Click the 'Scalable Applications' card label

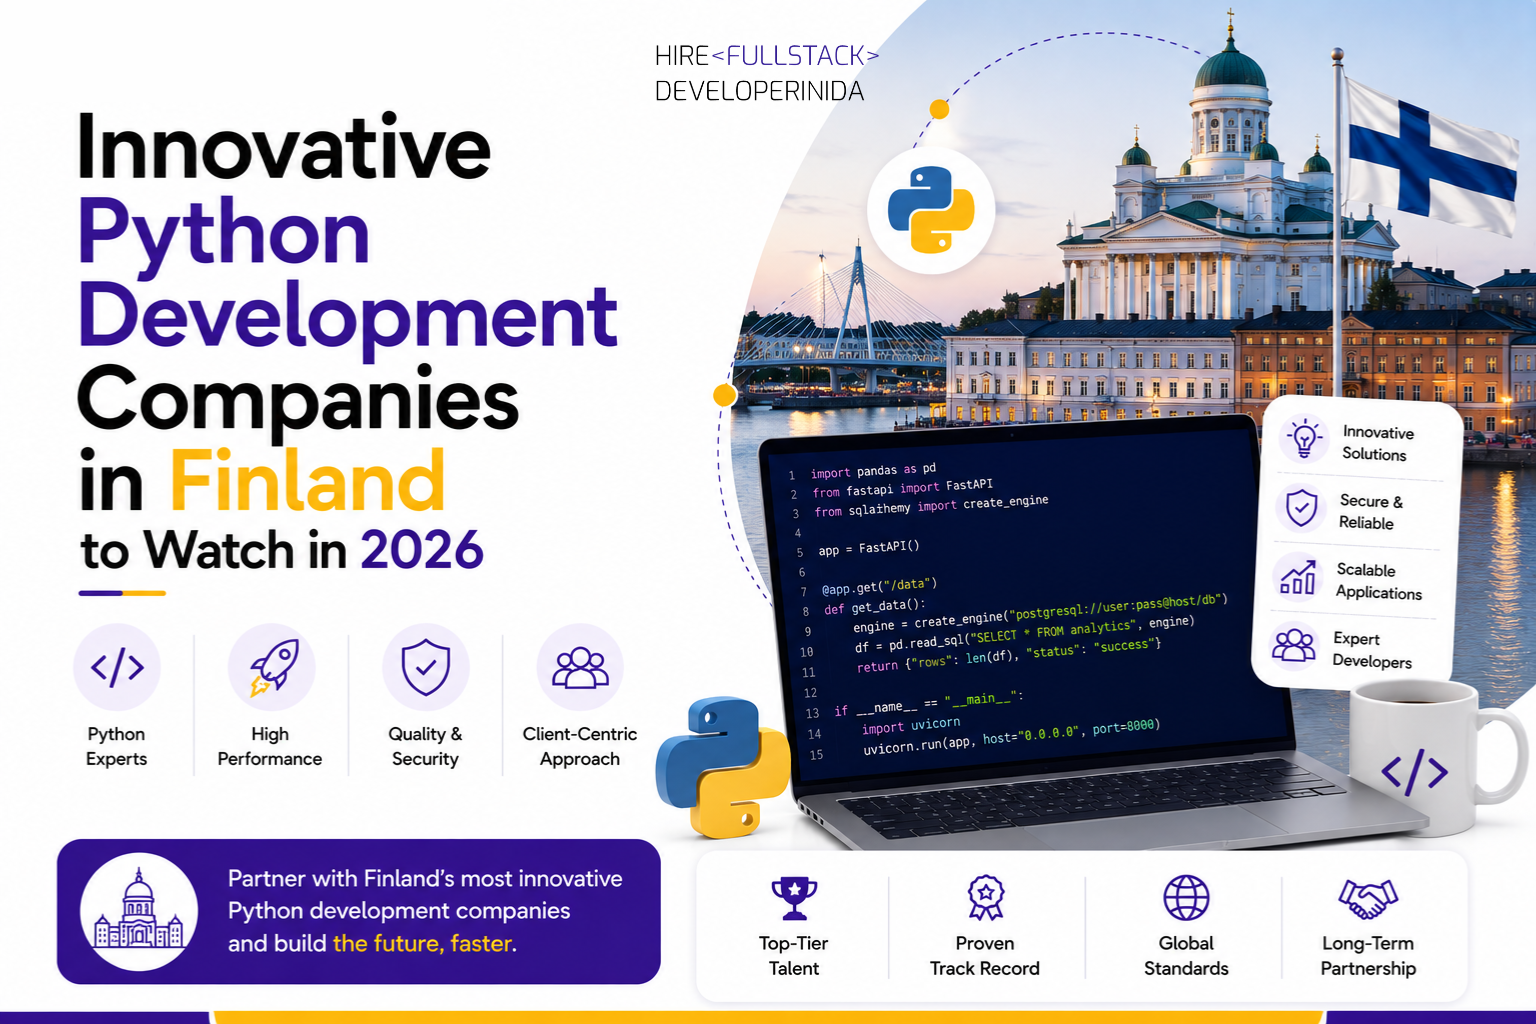coord(1378,581)
